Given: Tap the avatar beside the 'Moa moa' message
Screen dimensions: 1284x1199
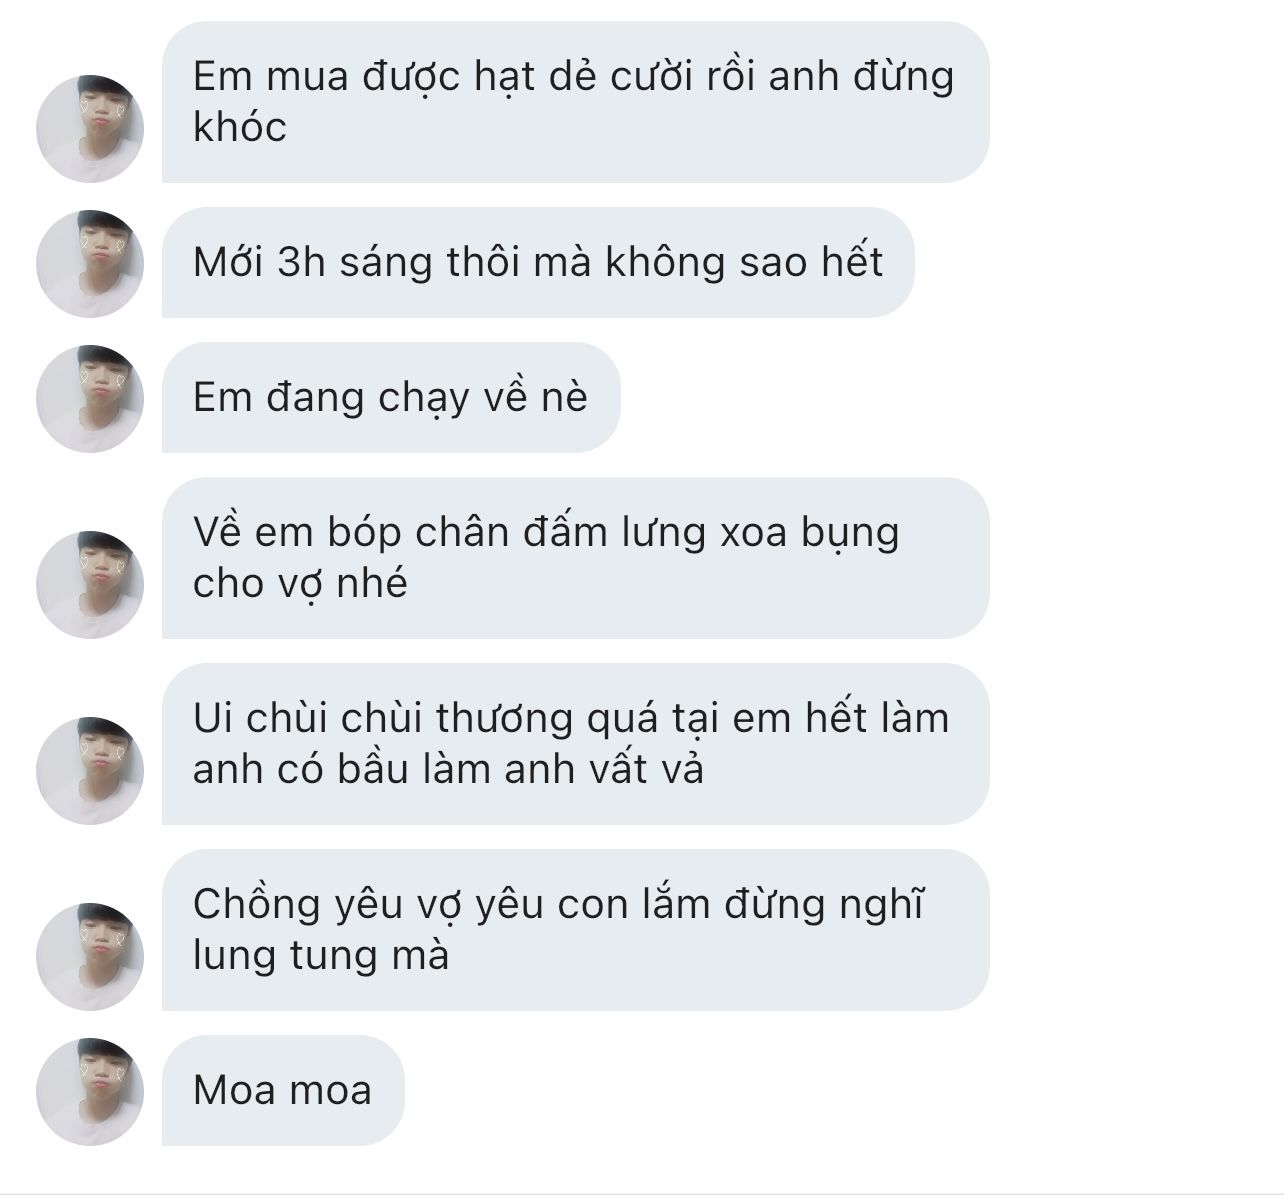Looking at the screenshot, I should coord(90,1091).
